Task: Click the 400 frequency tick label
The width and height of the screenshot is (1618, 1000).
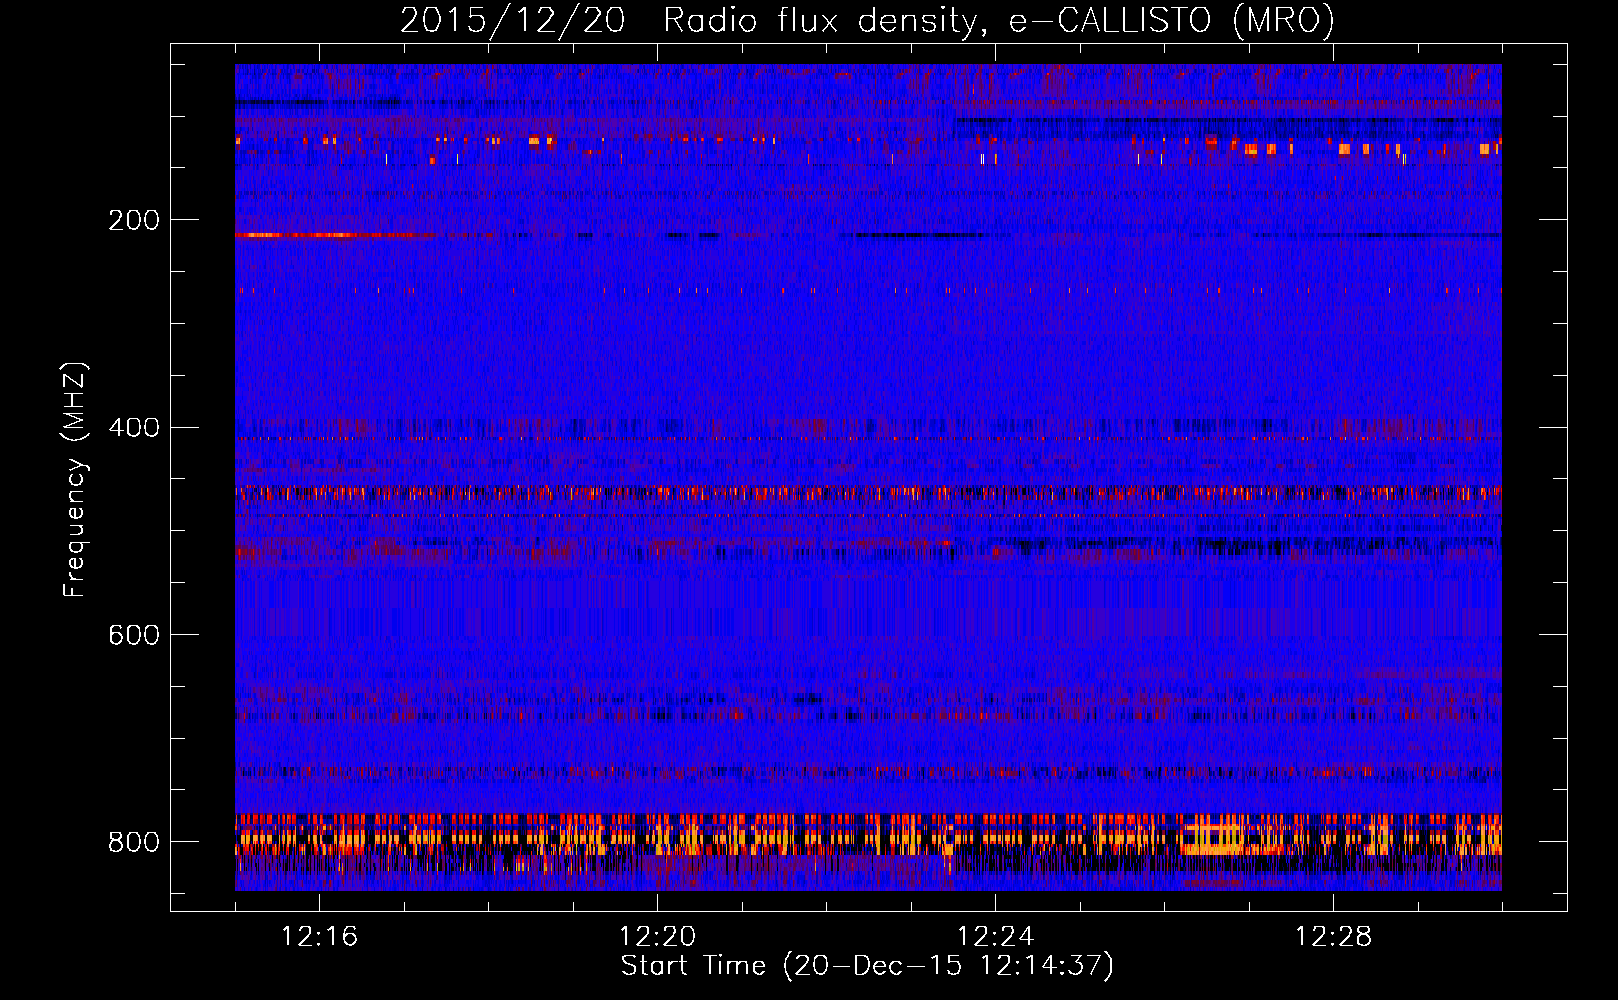Action: [x=134, y=428]
